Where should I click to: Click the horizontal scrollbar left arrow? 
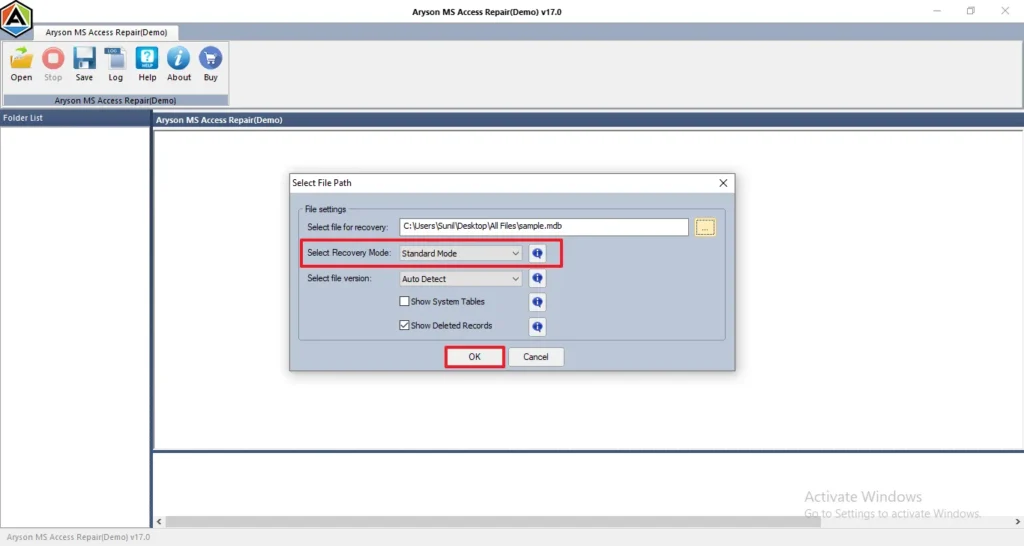(159, 521)
